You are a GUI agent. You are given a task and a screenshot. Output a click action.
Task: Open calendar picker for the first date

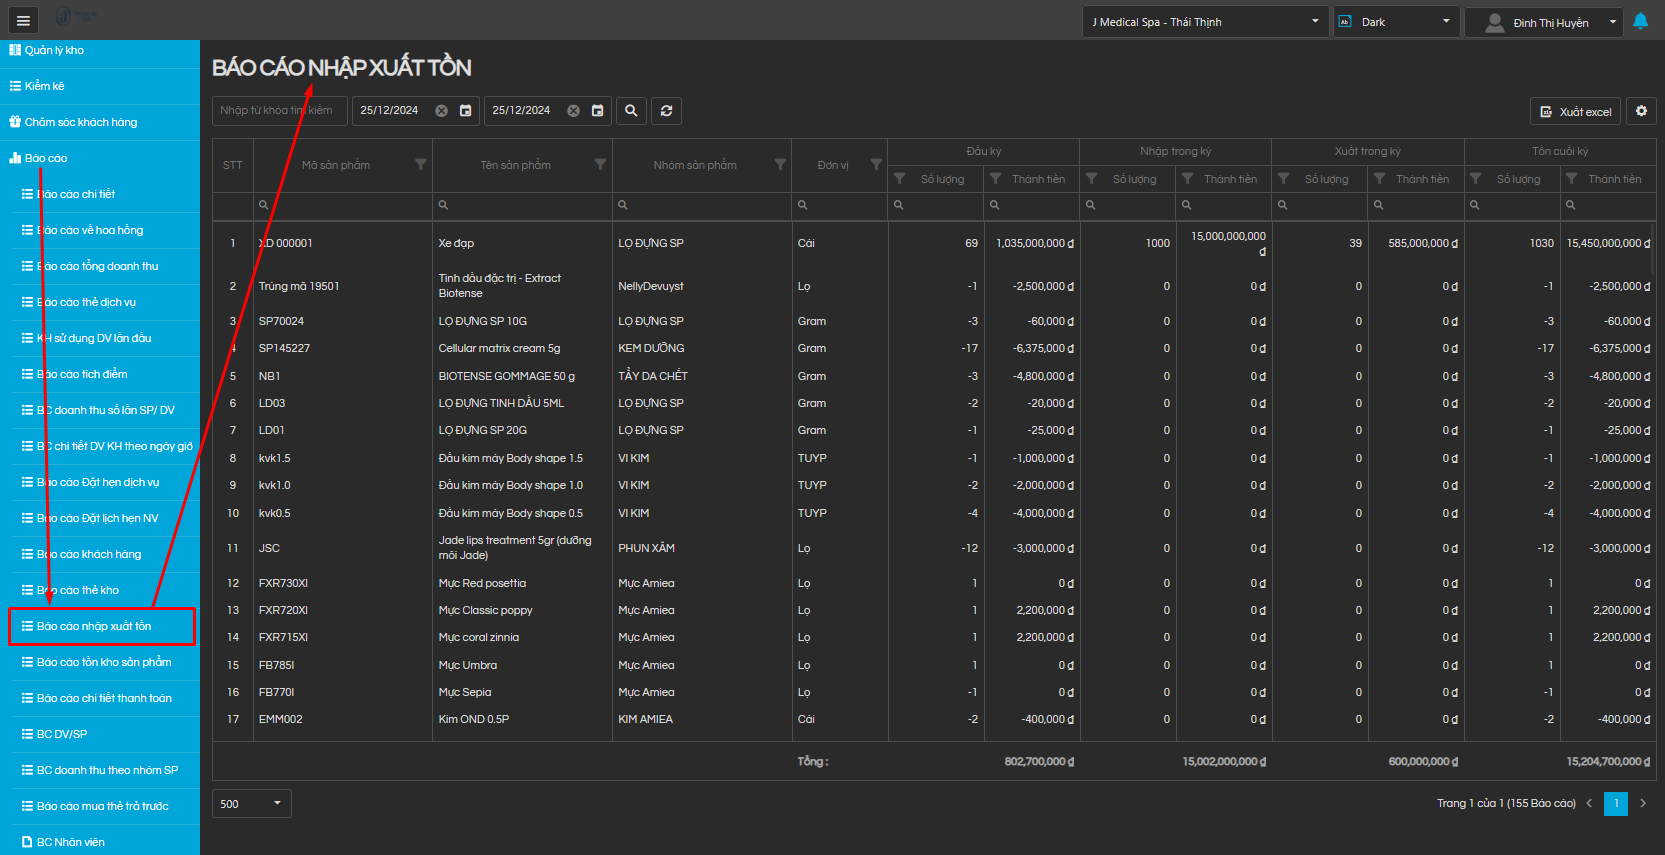[465, 111]
